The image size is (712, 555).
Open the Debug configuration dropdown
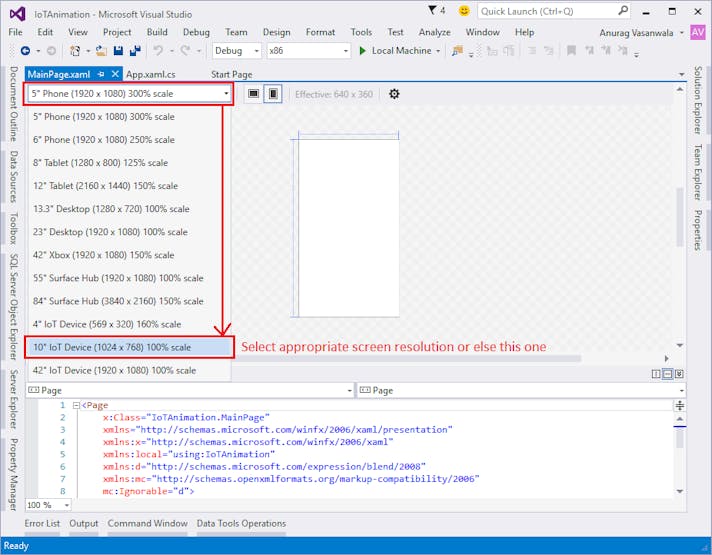pyautogui.click(x=237, y=51)
